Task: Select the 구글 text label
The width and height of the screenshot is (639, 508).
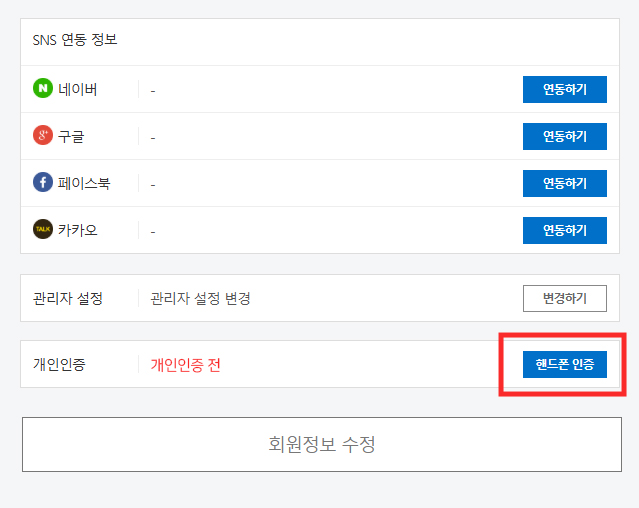Action: [x=71, y=136]
